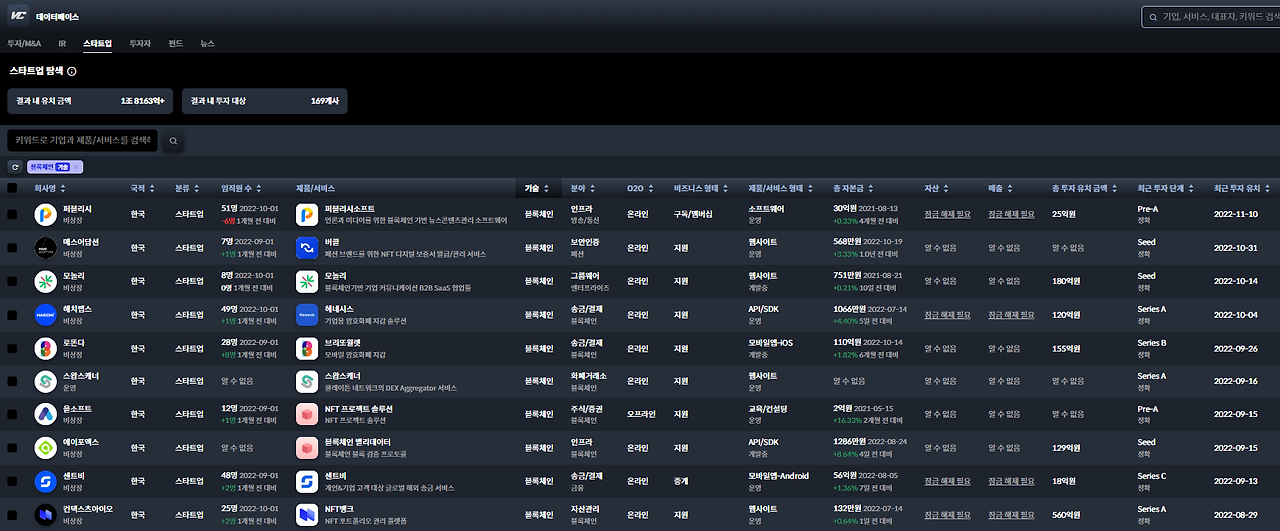Reset filters with the refresh icon

[x=15, y=167]
